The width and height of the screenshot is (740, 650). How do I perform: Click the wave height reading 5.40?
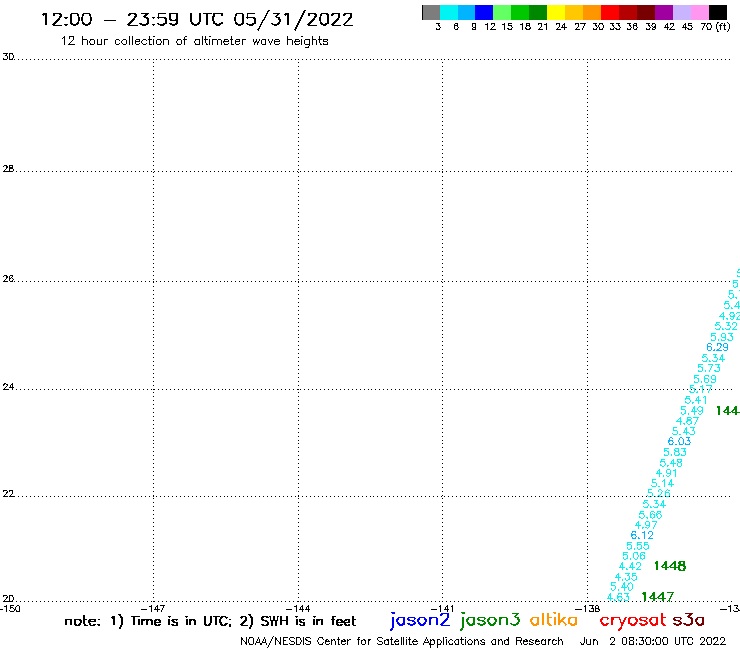(x=622, y=587)
